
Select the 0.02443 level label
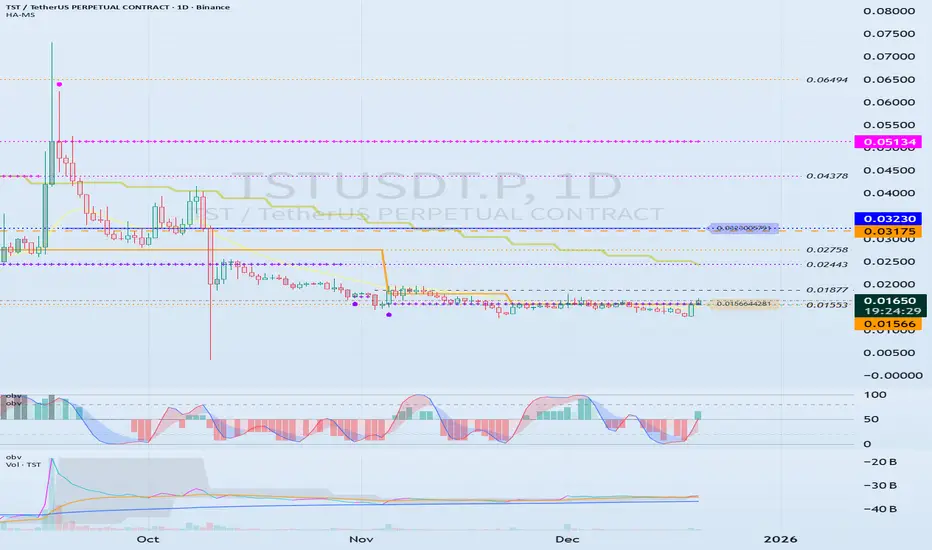827,265
